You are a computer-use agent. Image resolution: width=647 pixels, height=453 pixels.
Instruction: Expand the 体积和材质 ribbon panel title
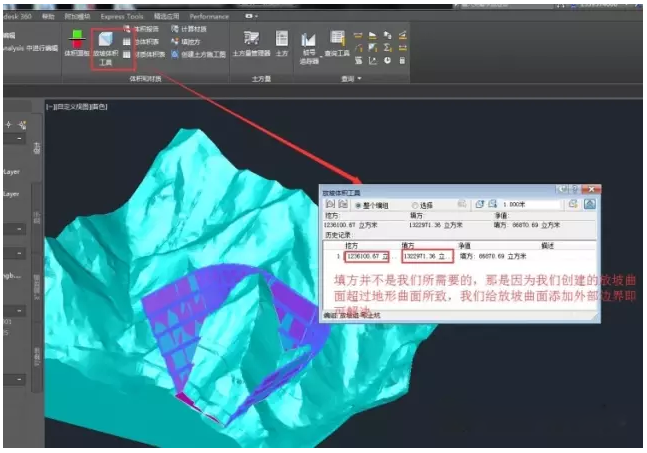coord(146,77)
